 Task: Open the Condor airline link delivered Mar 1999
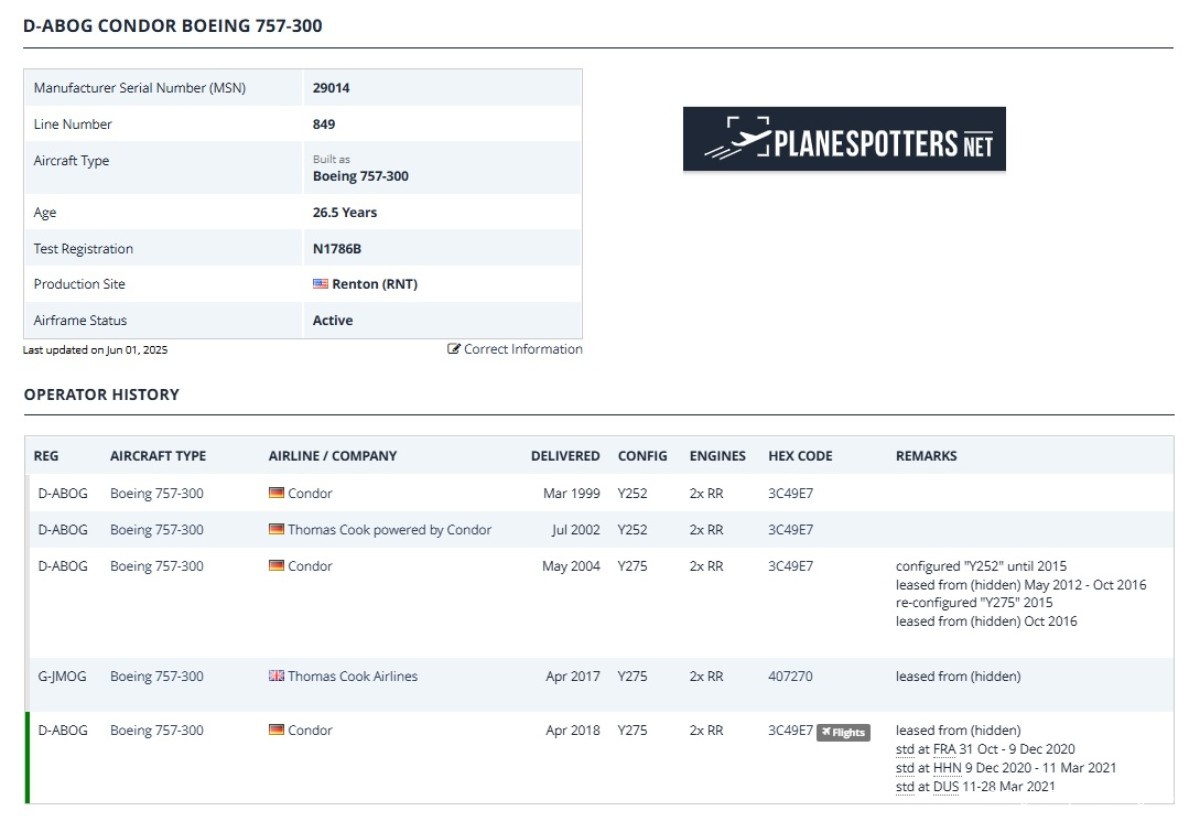pyautogui.click(x=310, y=493)
